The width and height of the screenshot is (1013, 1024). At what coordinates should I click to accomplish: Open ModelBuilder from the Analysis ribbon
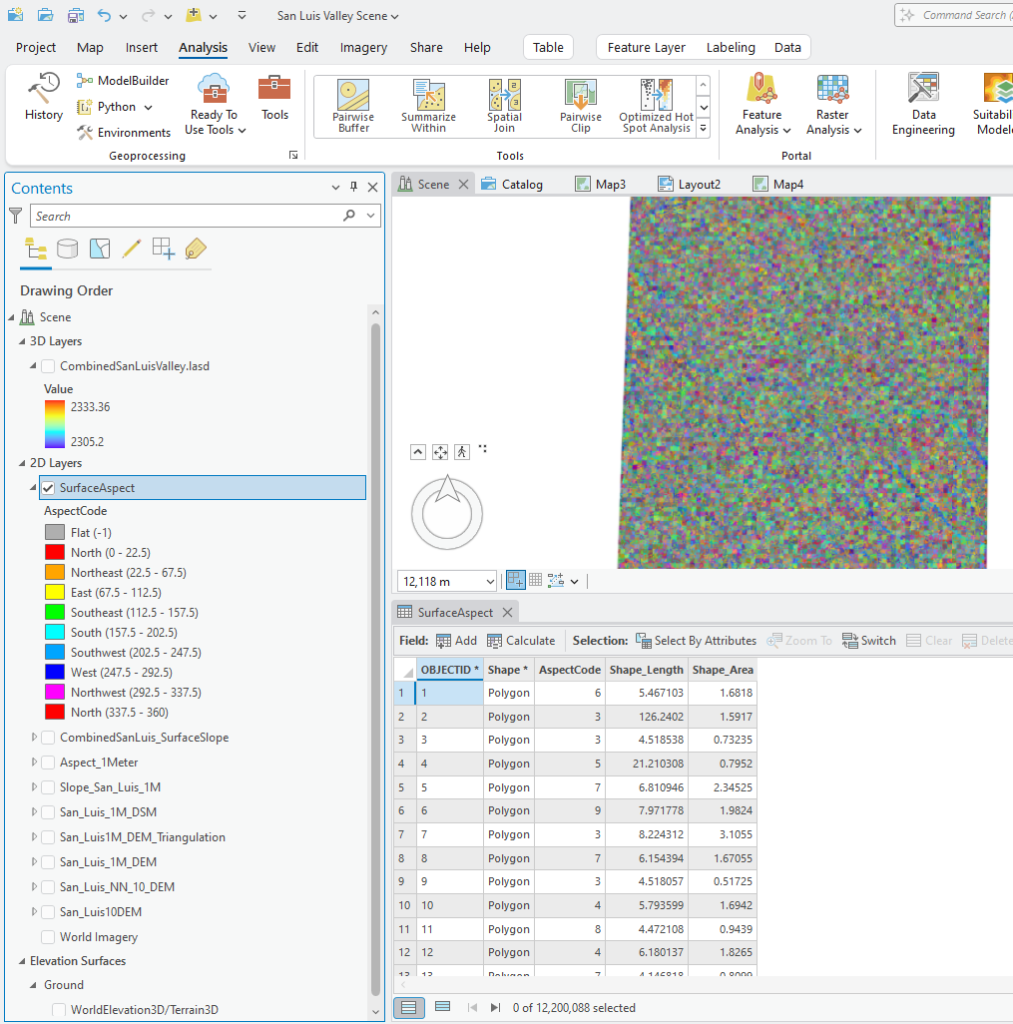[124, 80]
